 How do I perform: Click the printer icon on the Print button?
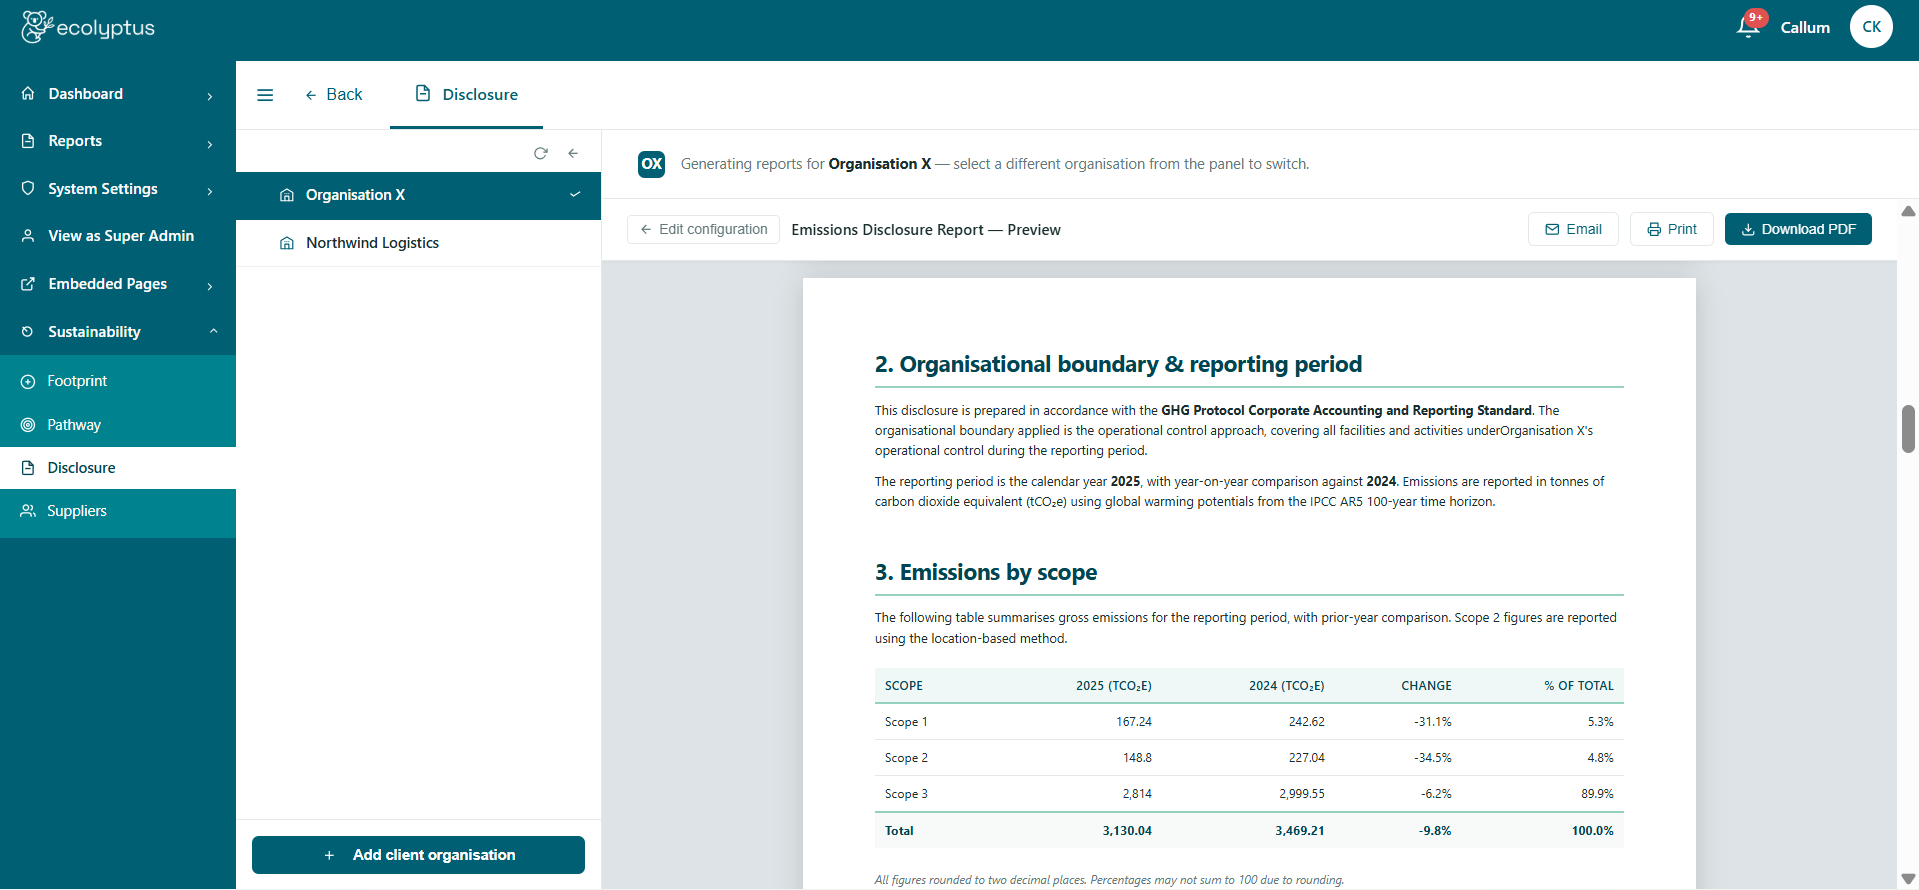pos(1654,229)
